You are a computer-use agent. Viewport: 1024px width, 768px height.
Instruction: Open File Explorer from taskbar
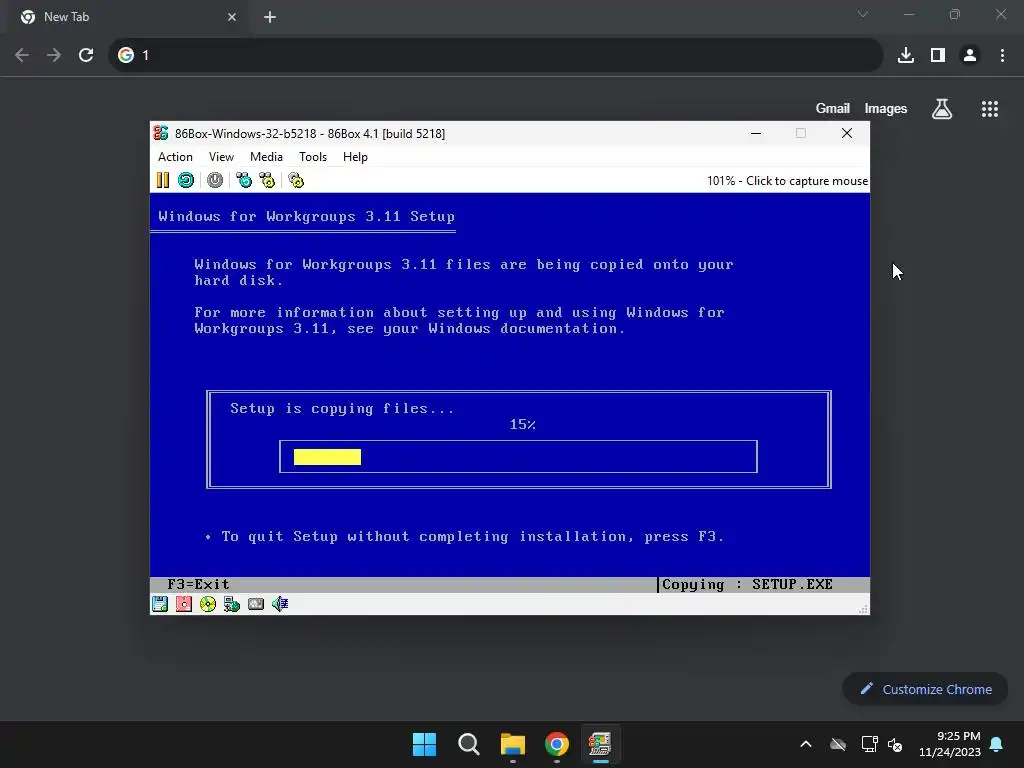click(x=513, y=744)
